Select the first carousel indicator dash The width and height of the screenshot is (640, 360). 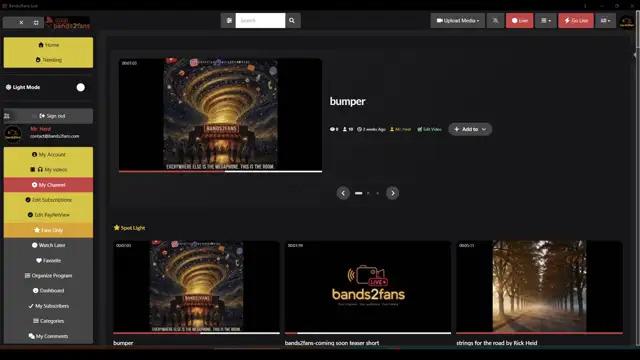[358, 193]
